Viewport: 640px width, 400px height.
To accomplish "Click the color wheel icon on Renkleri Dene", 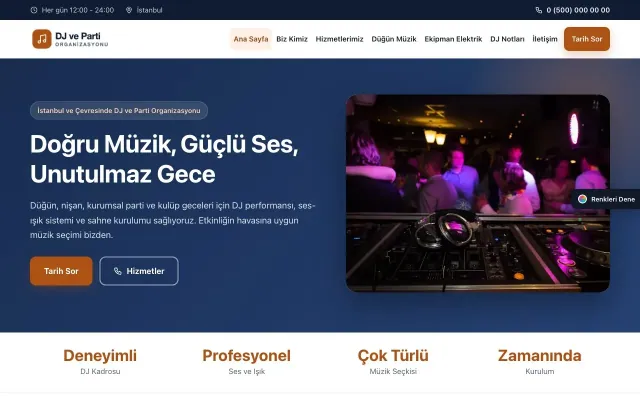I will [x=582, y=199].
